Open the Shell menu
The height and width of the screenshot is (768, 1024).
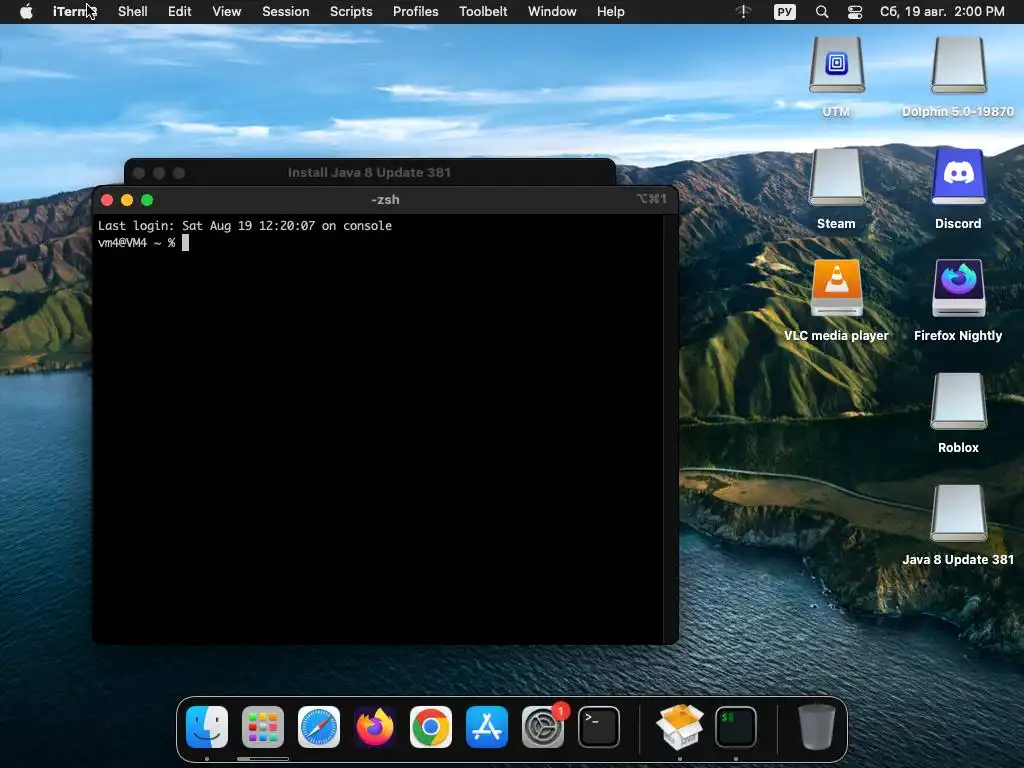(133, 12)
